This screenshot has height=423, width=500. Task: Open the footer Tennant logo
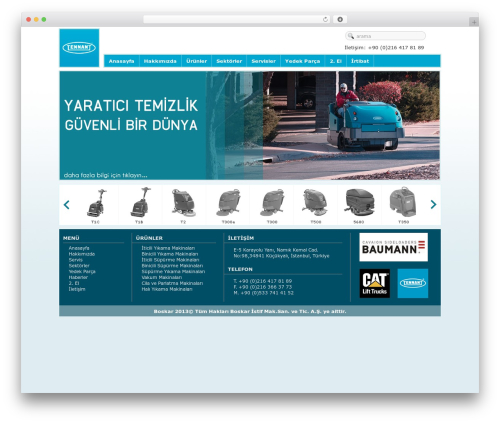tap(413, 283)
